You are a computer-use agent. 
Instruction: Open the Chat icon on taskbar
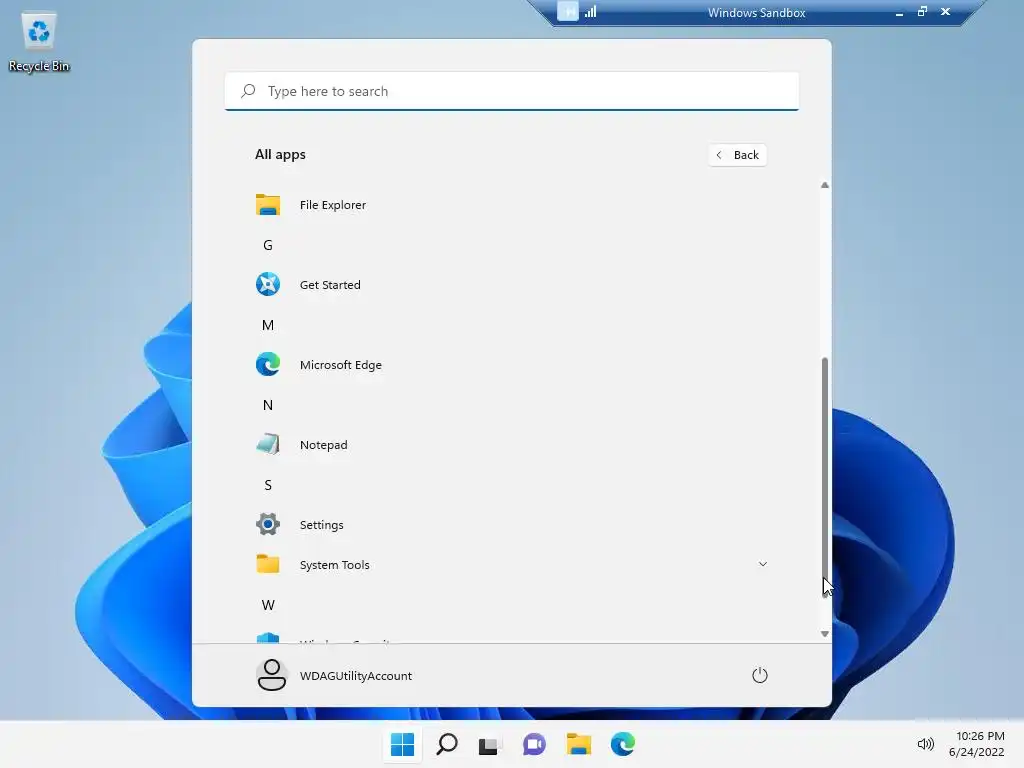click(534, 744)
